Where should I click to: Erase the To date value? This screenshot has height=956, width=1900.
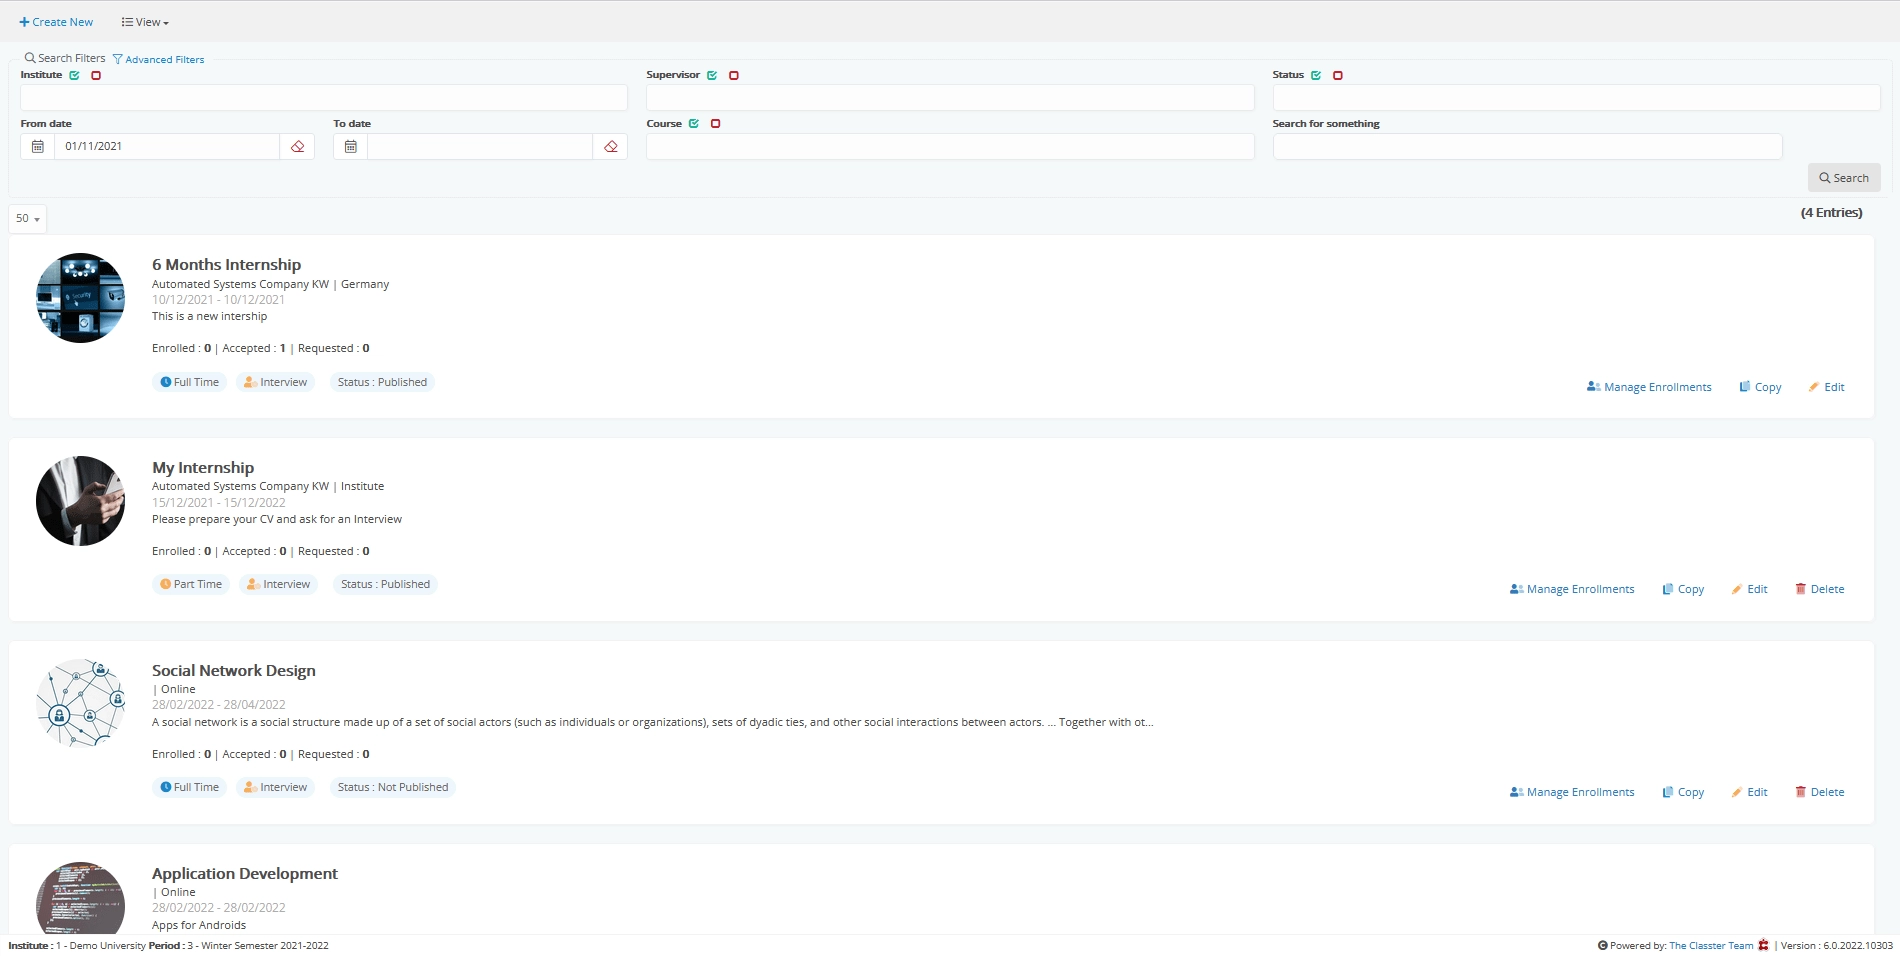click(x=610, y=146)
